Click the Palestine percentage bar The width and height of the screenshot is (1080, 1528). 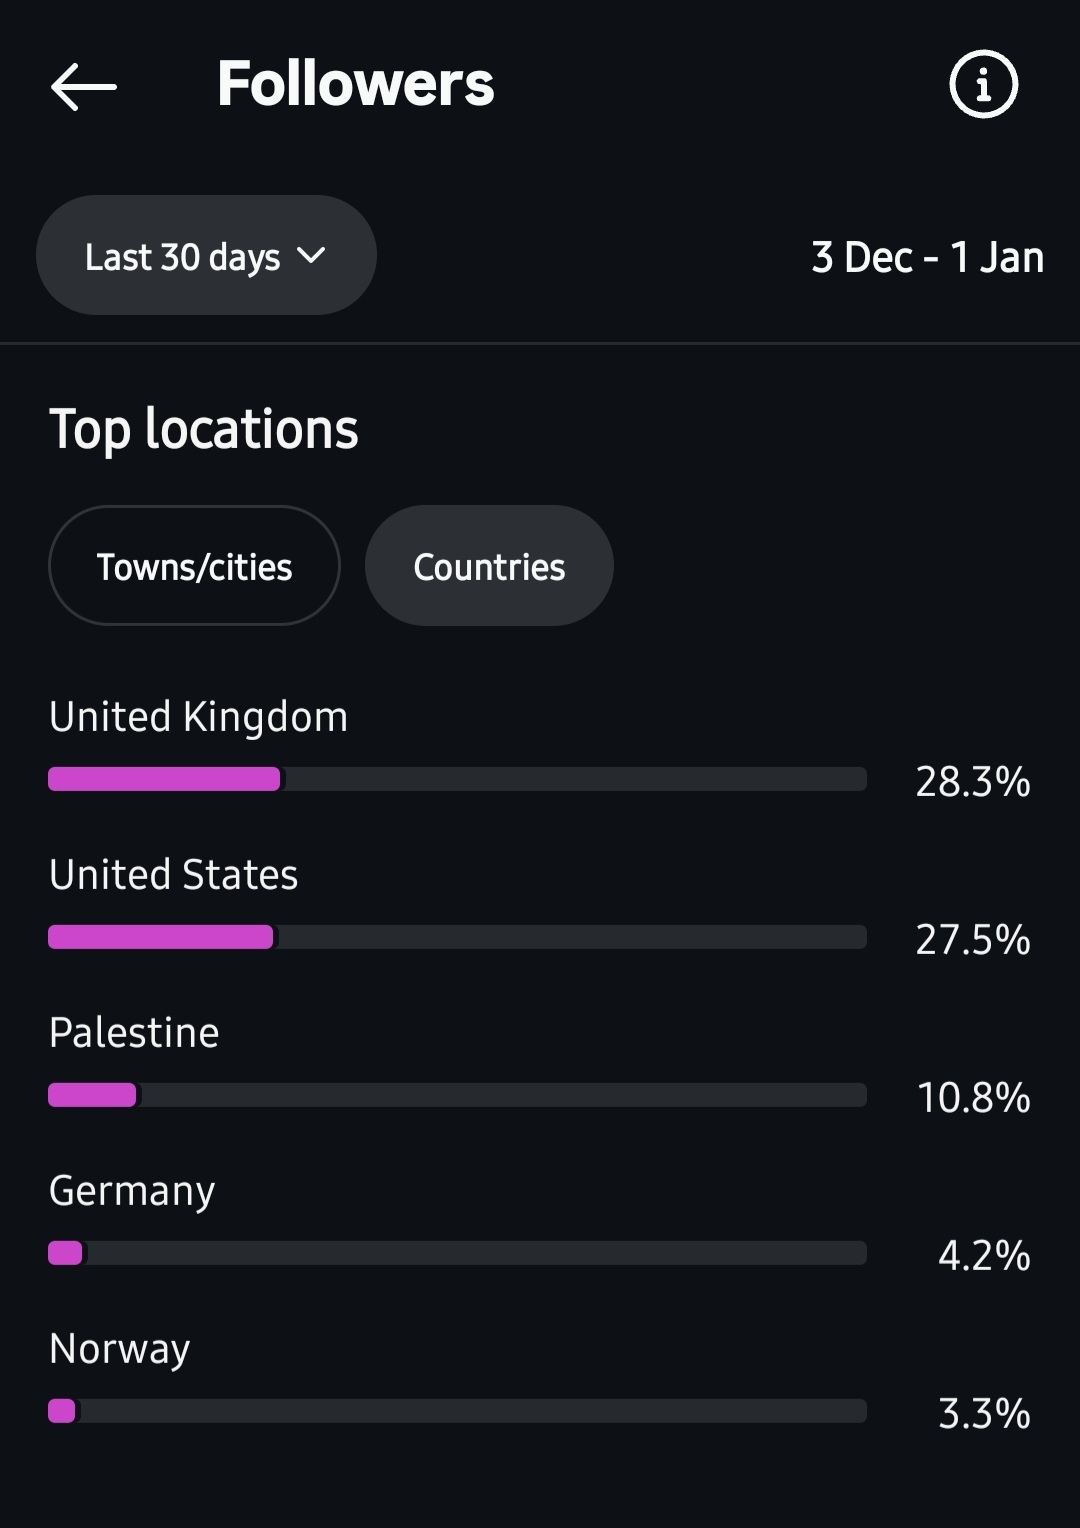pyautogui.click(x=457, y=1095)
